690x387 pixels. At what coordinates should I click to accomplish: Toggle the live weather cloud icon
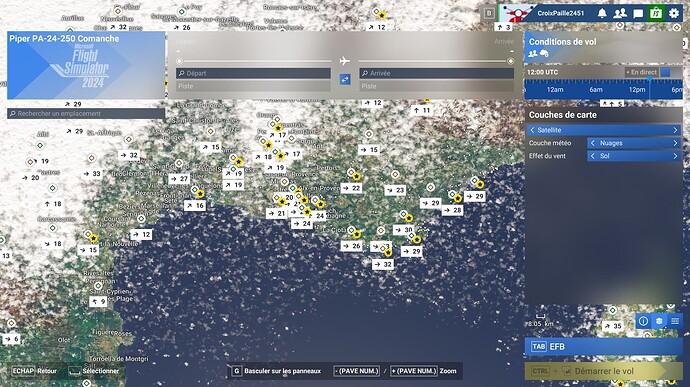(x=544, y=53)
